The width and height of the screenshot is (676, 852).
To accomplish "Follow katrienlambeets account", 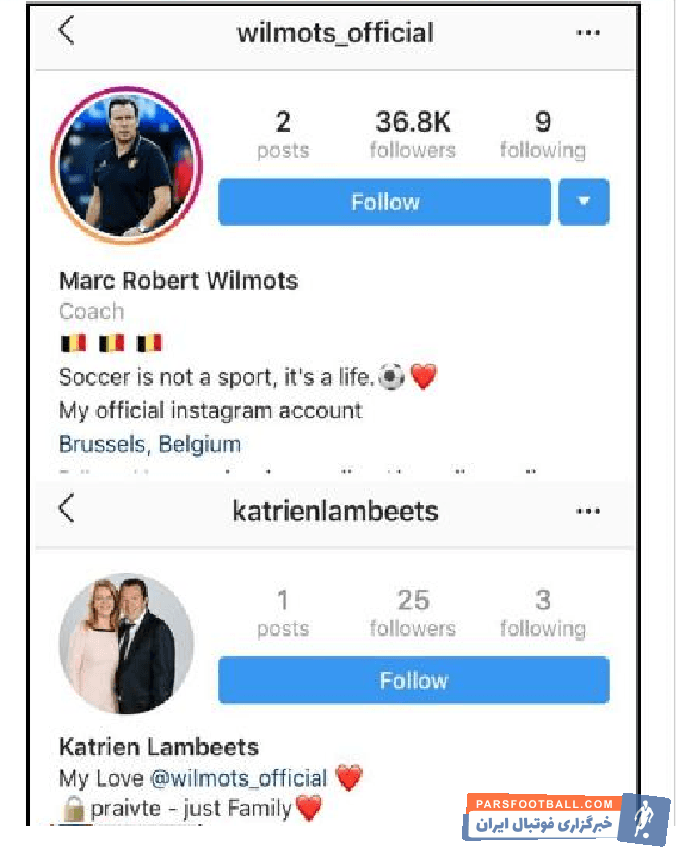I will [x=414, y=680].
